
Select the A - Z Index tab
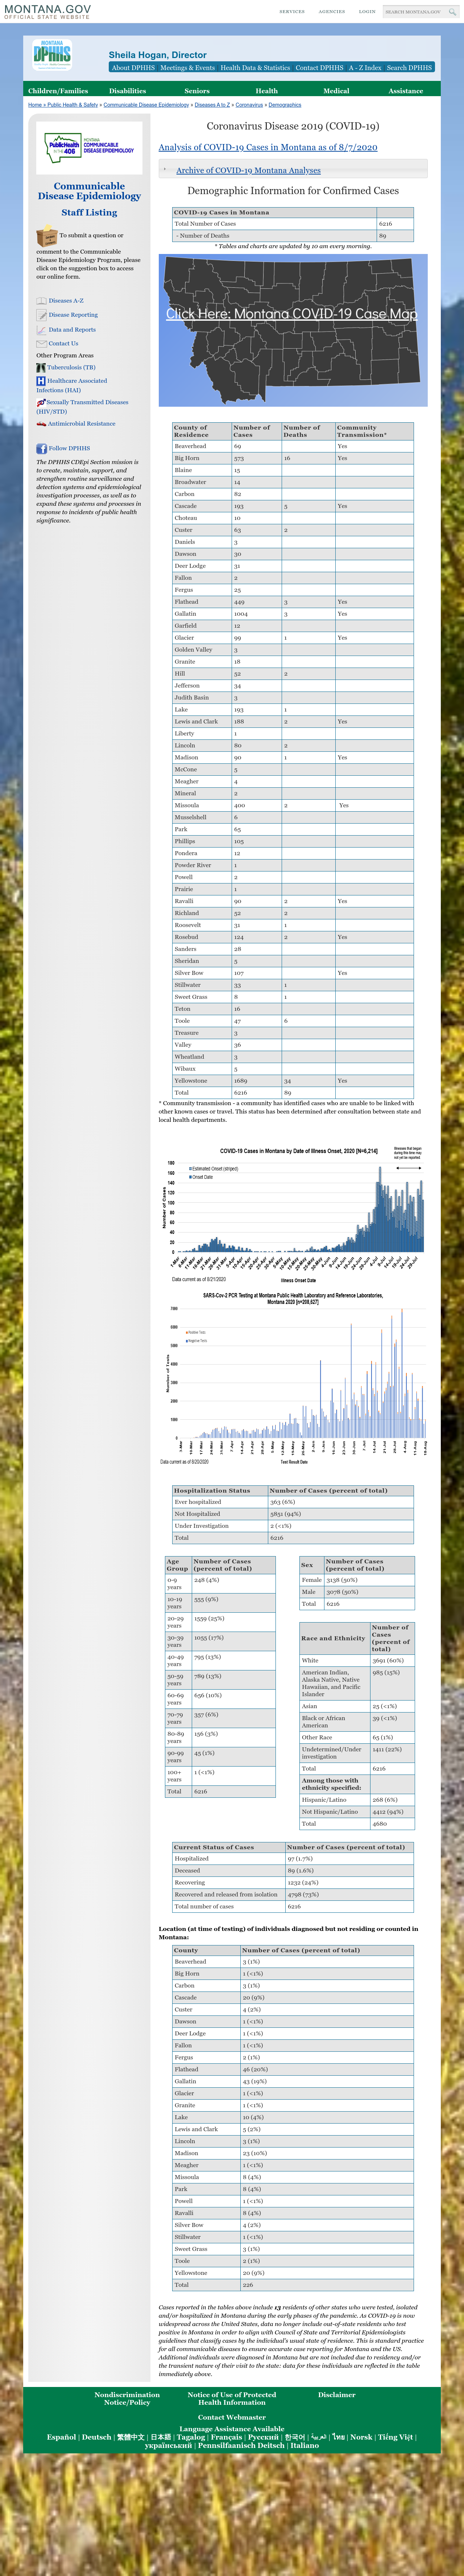point(365,68)
